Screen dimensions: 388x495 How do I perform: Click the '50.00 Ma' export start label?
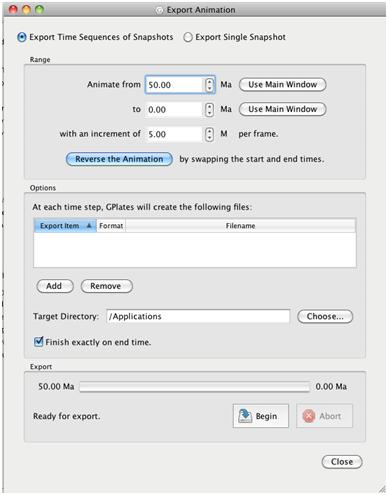56,387
